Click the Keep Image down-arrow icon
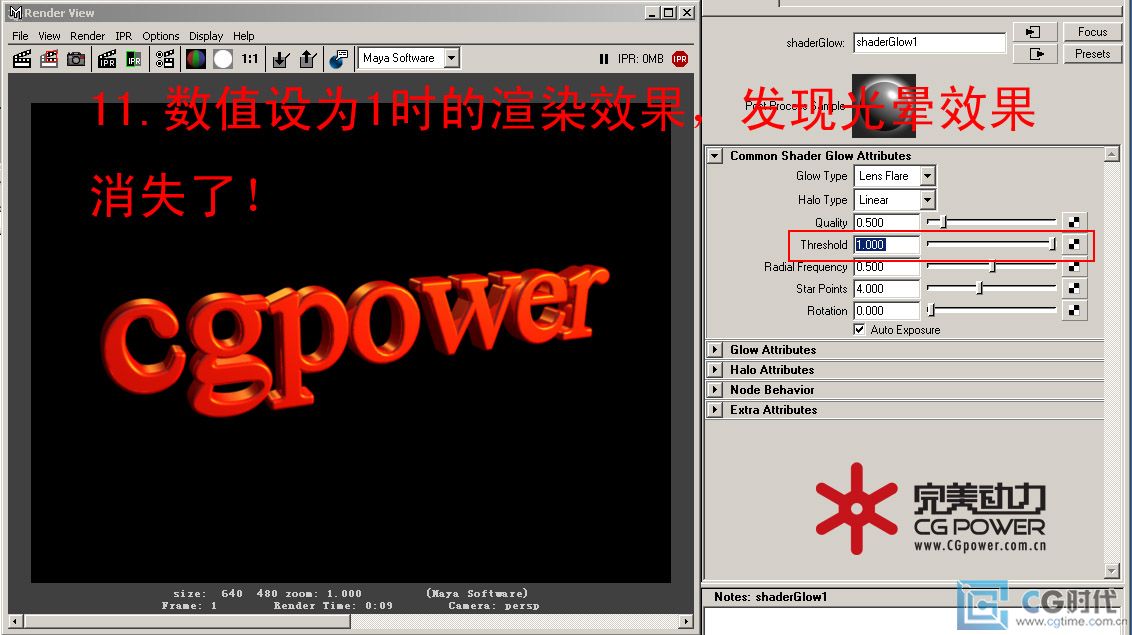Viewport: 1132px width, 635px height. click(x=281, y=59)
